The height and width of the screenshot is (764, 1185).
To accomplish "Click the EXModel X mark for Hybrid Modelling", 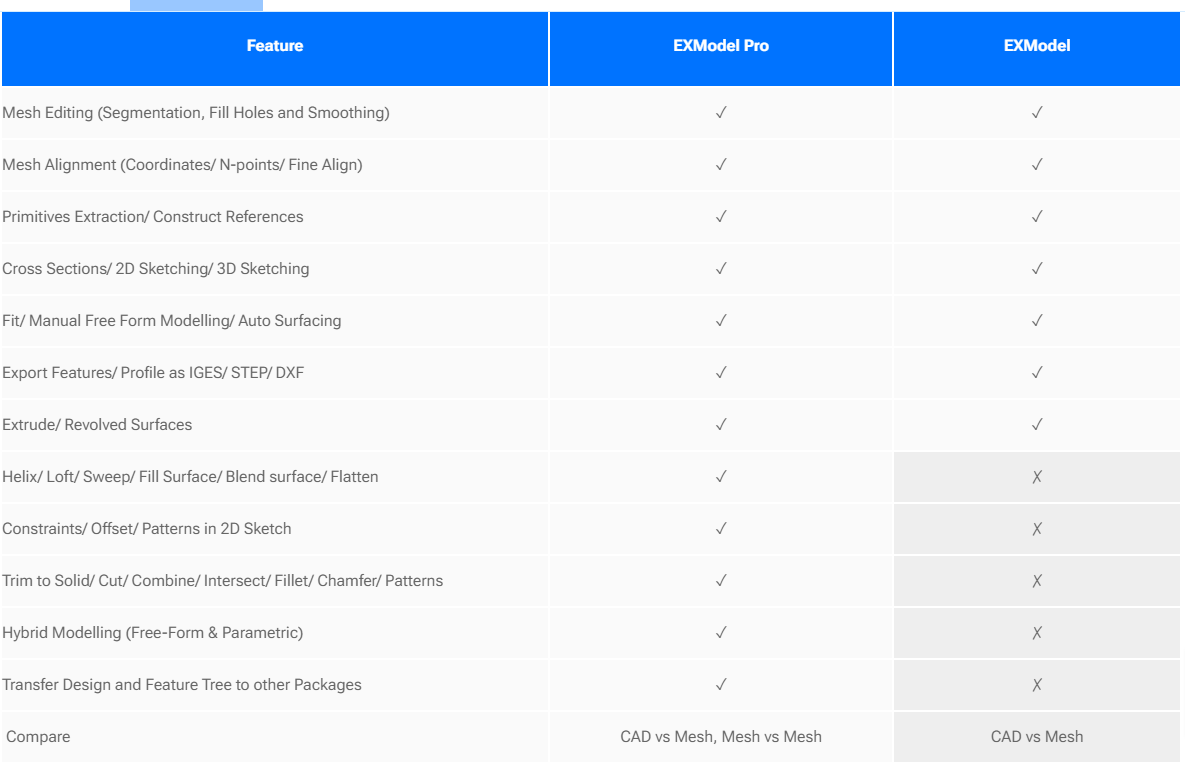I will click(x=1037, y=633).
